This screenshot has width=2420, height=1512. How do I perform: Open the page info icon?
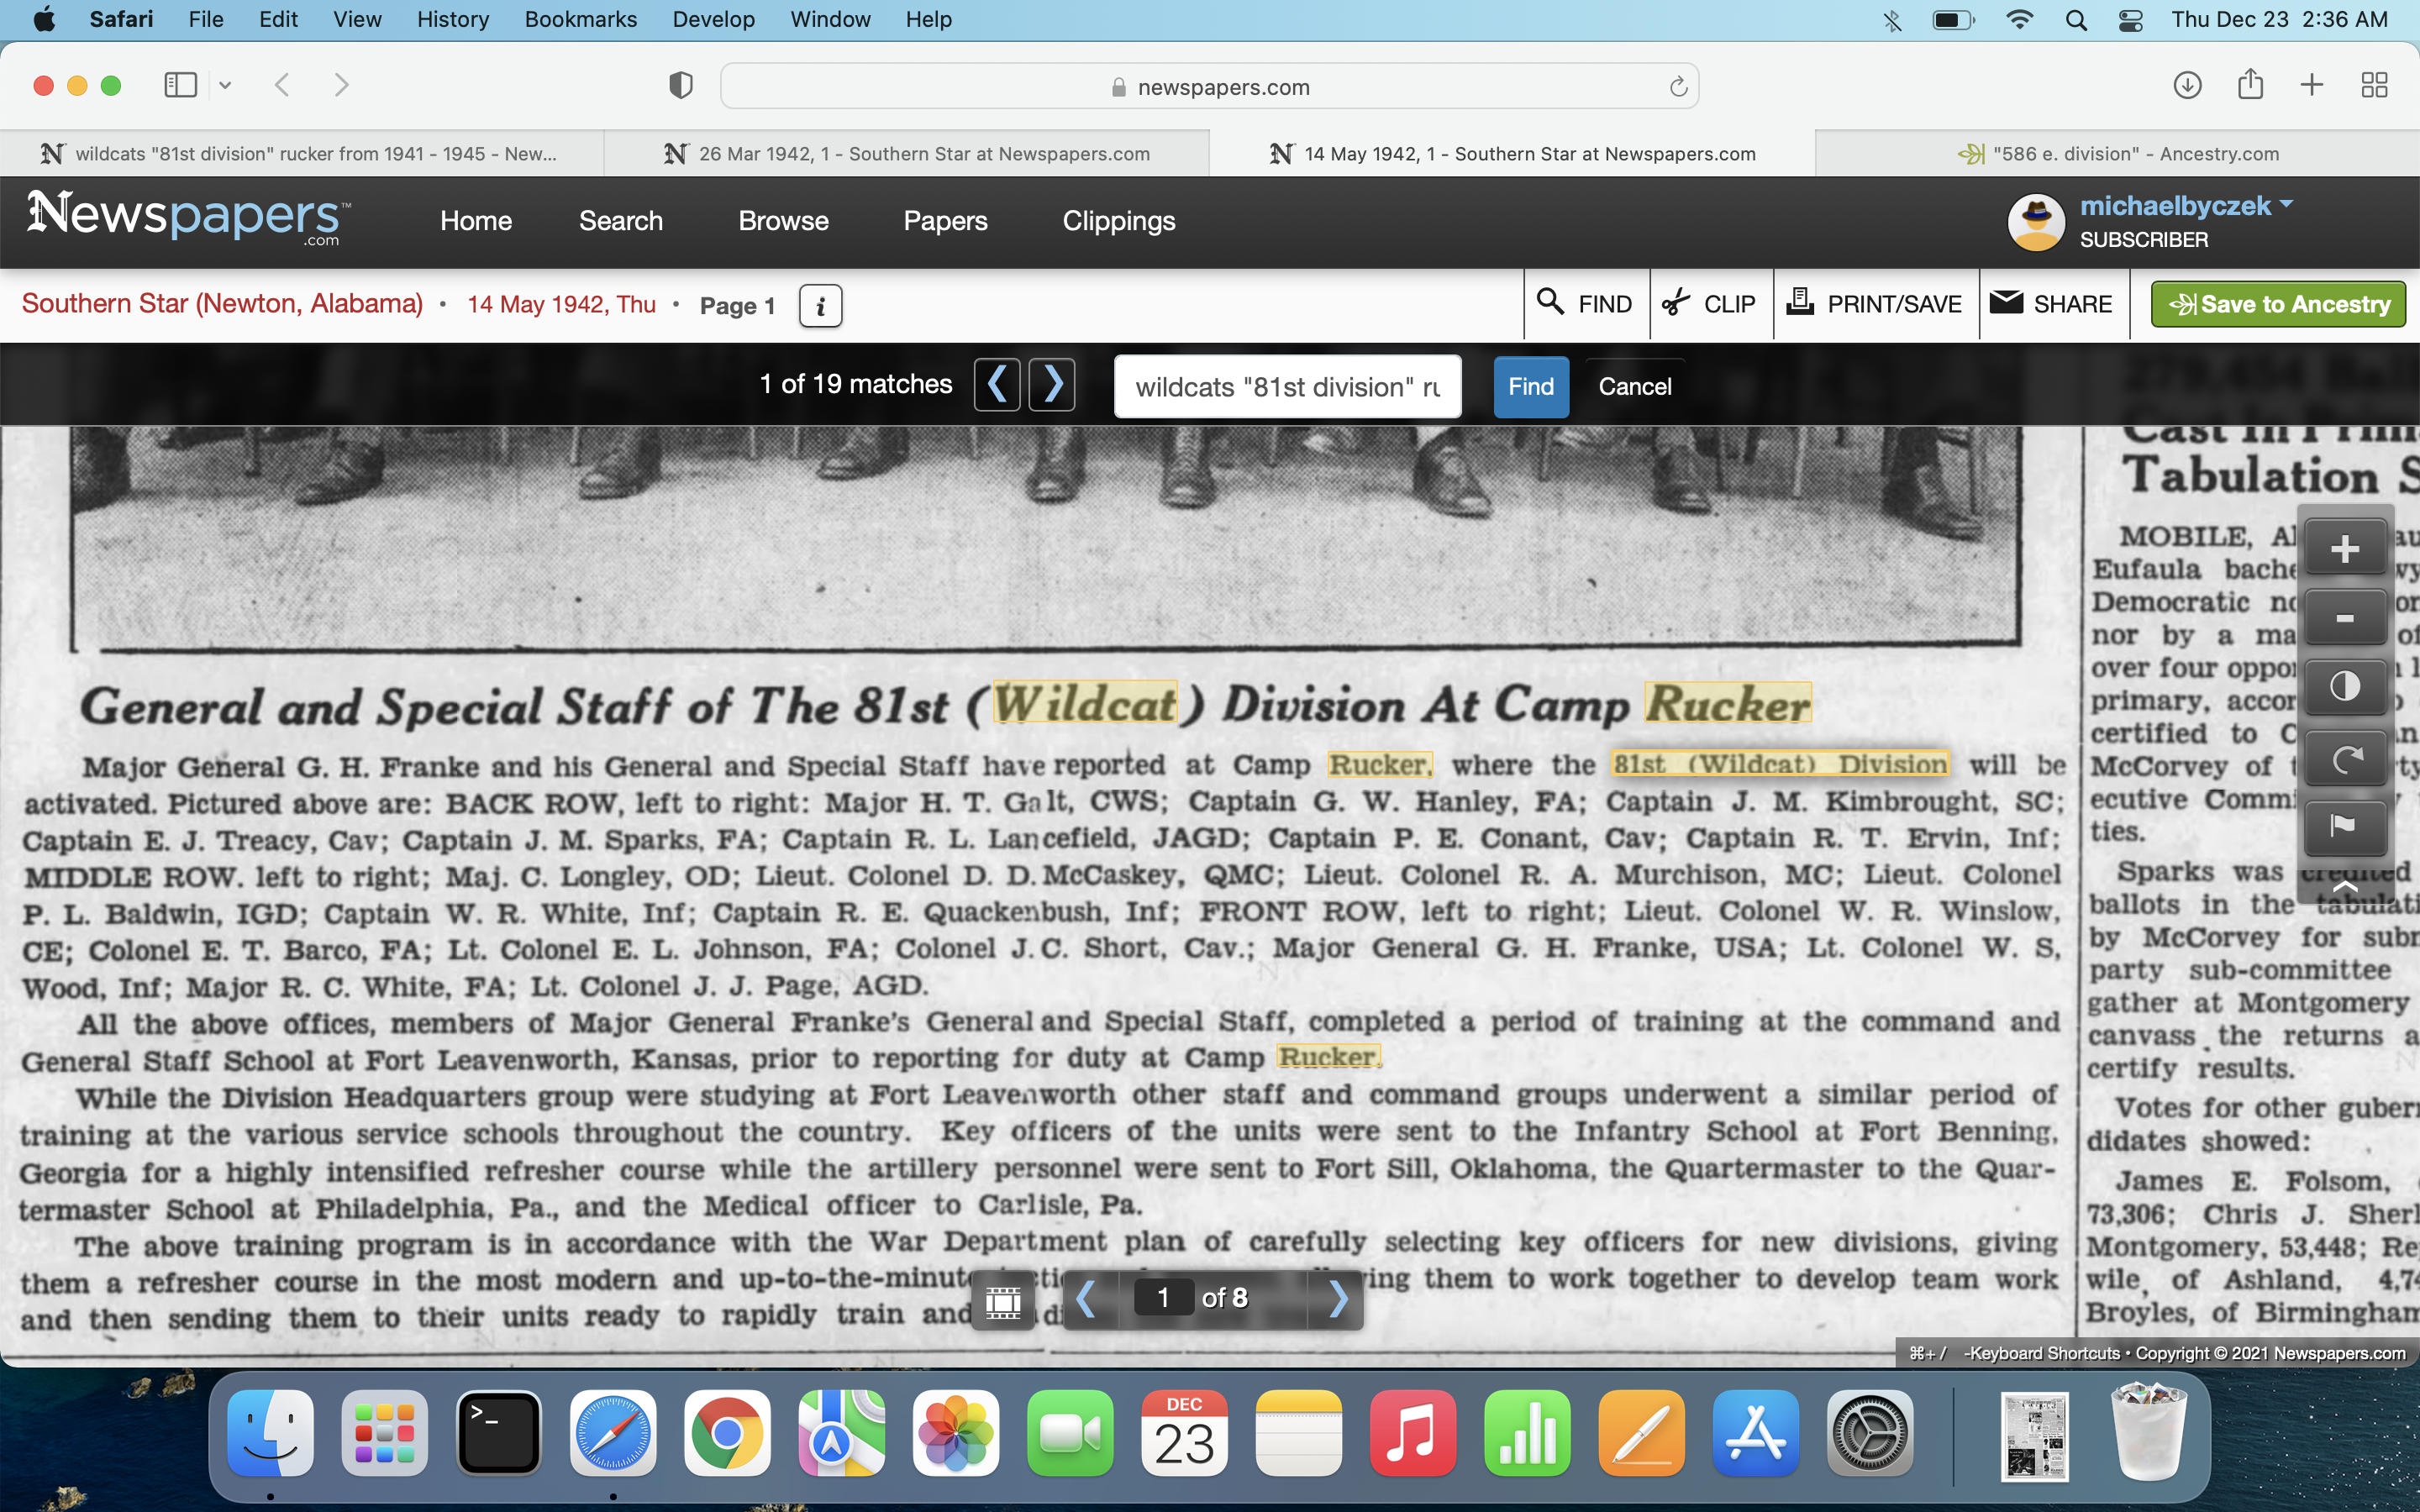tap(820, 305)
